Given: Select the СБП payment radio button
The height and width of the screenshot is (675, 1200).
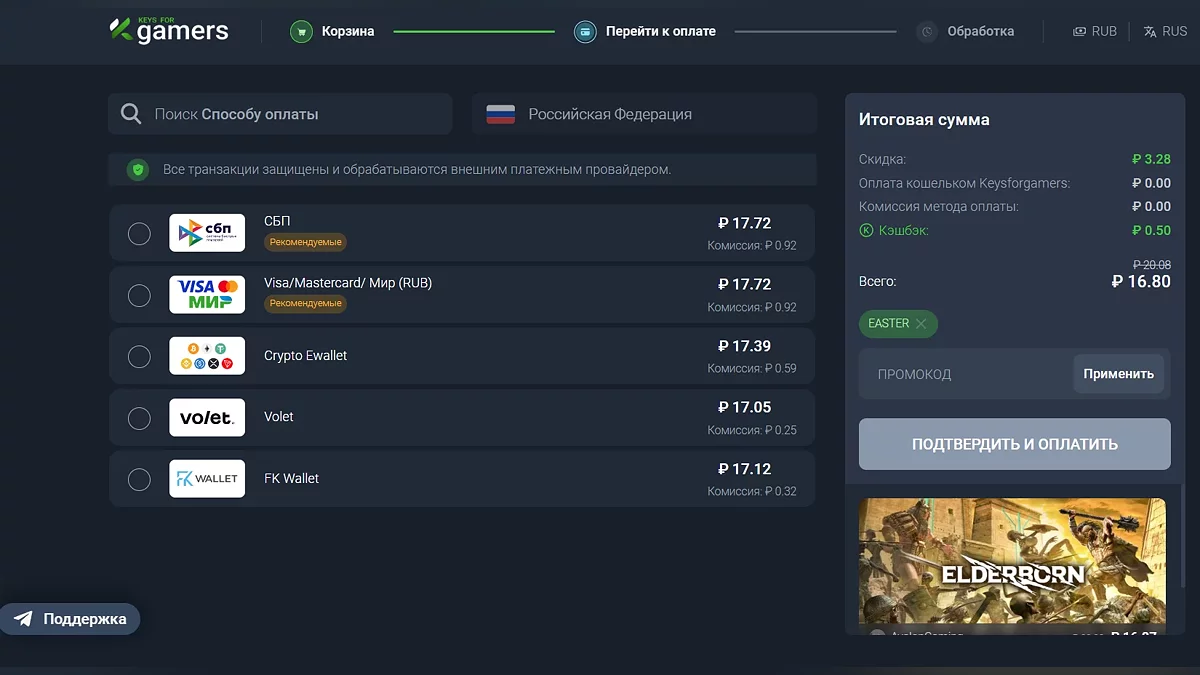Looking at the screenshot, I should (x=139, y=233).
